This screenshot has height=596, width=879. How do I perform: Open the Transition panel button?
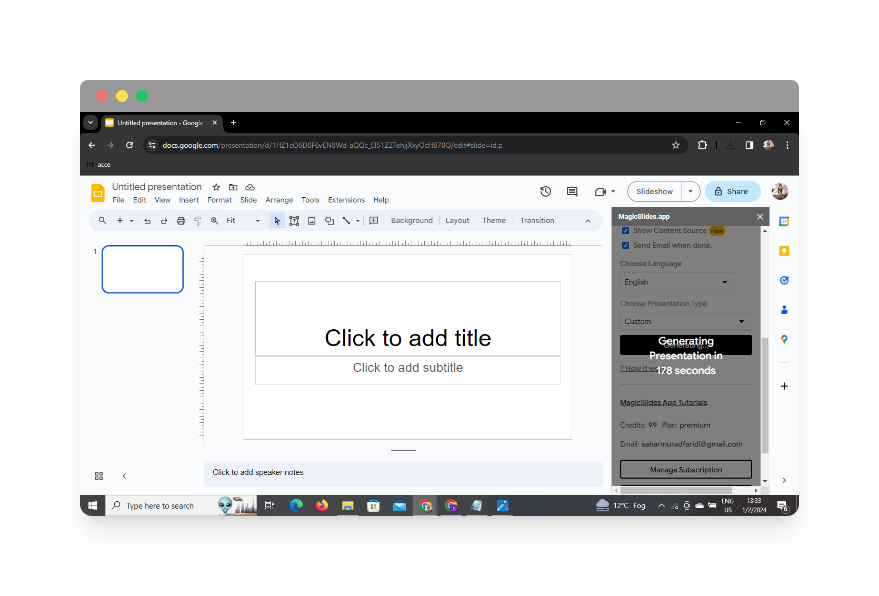(537, 221)
